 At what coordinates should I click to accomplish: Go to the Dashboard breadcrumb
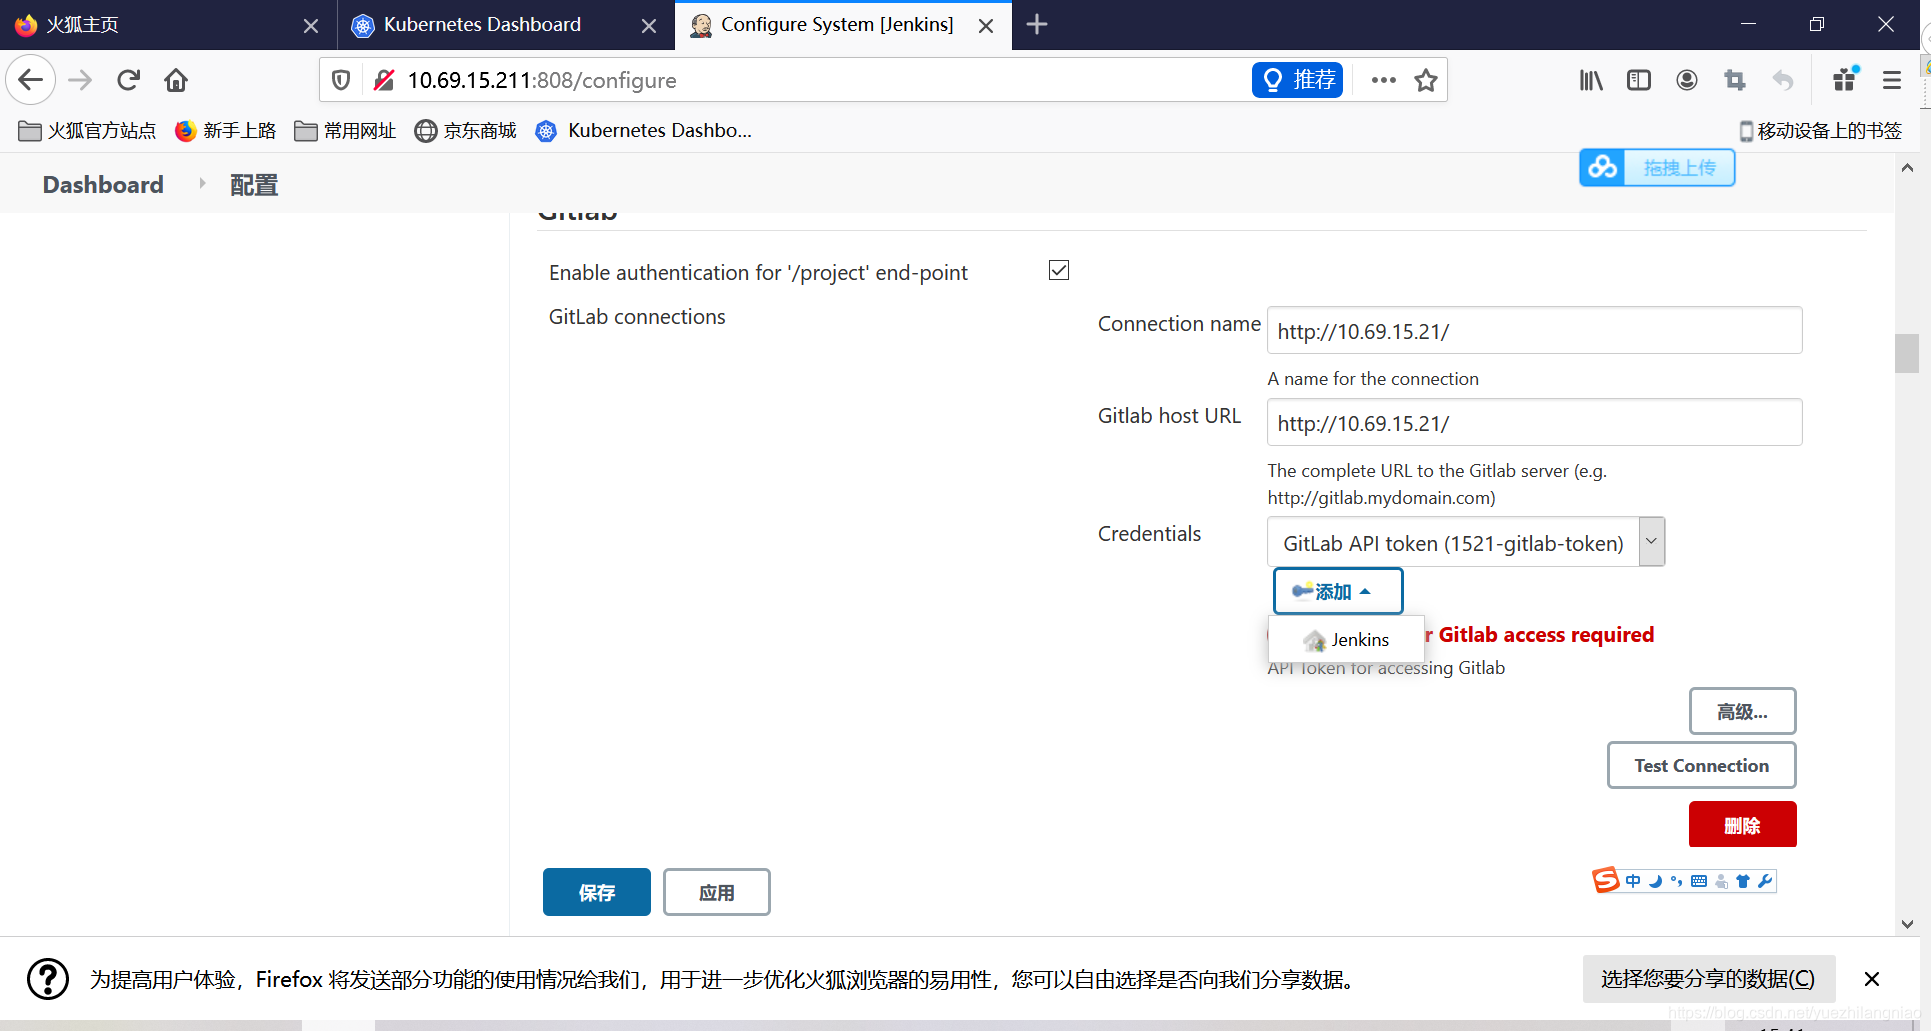[103, 185]
